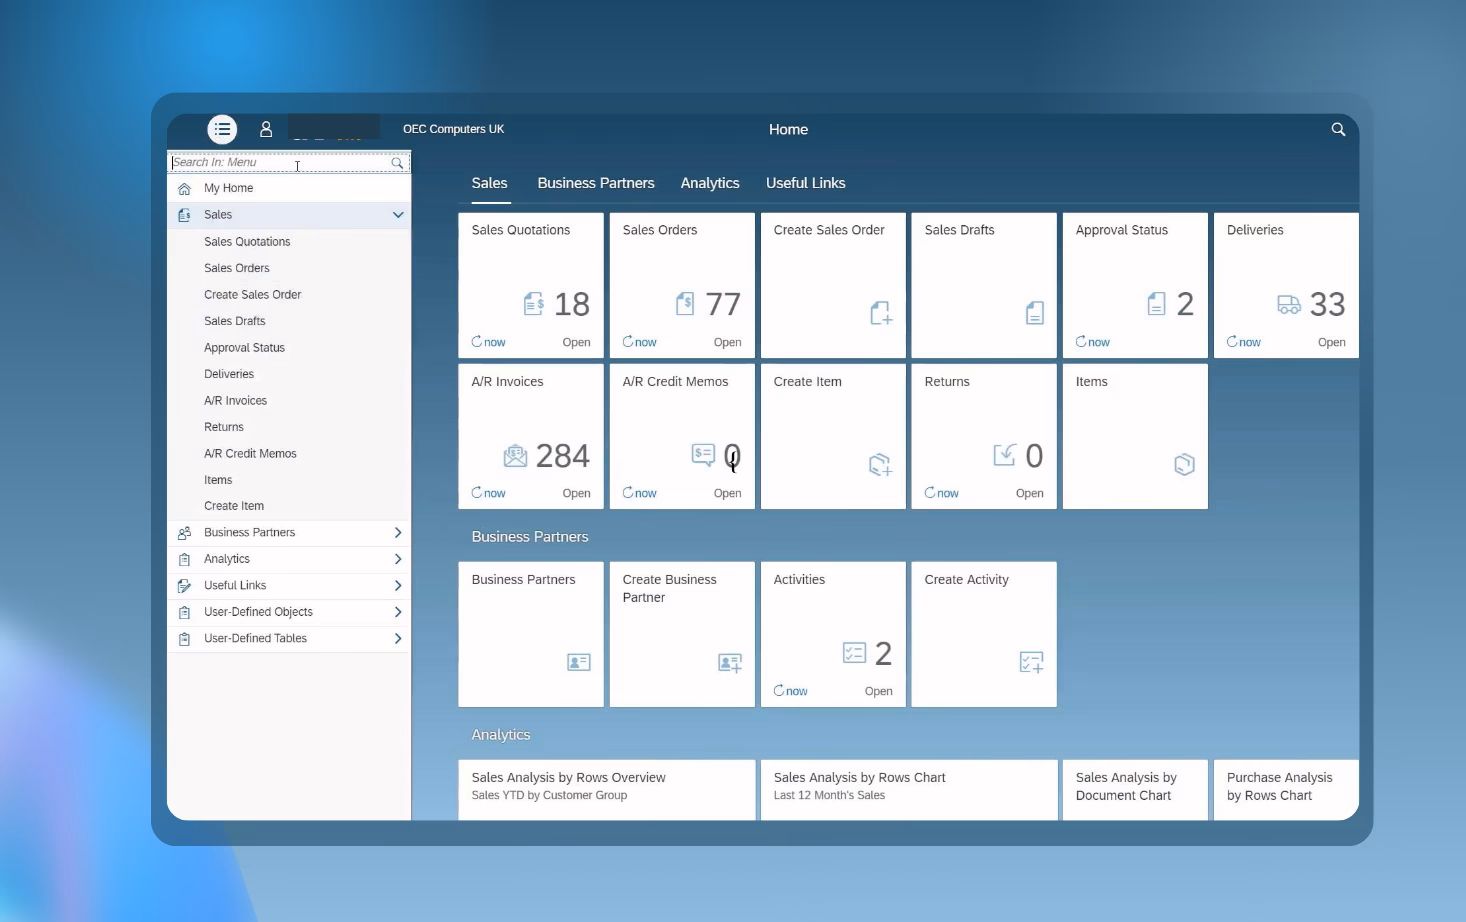
Task: Refresh the Deliveries tile count
Action: click(x=1243, y=342)
